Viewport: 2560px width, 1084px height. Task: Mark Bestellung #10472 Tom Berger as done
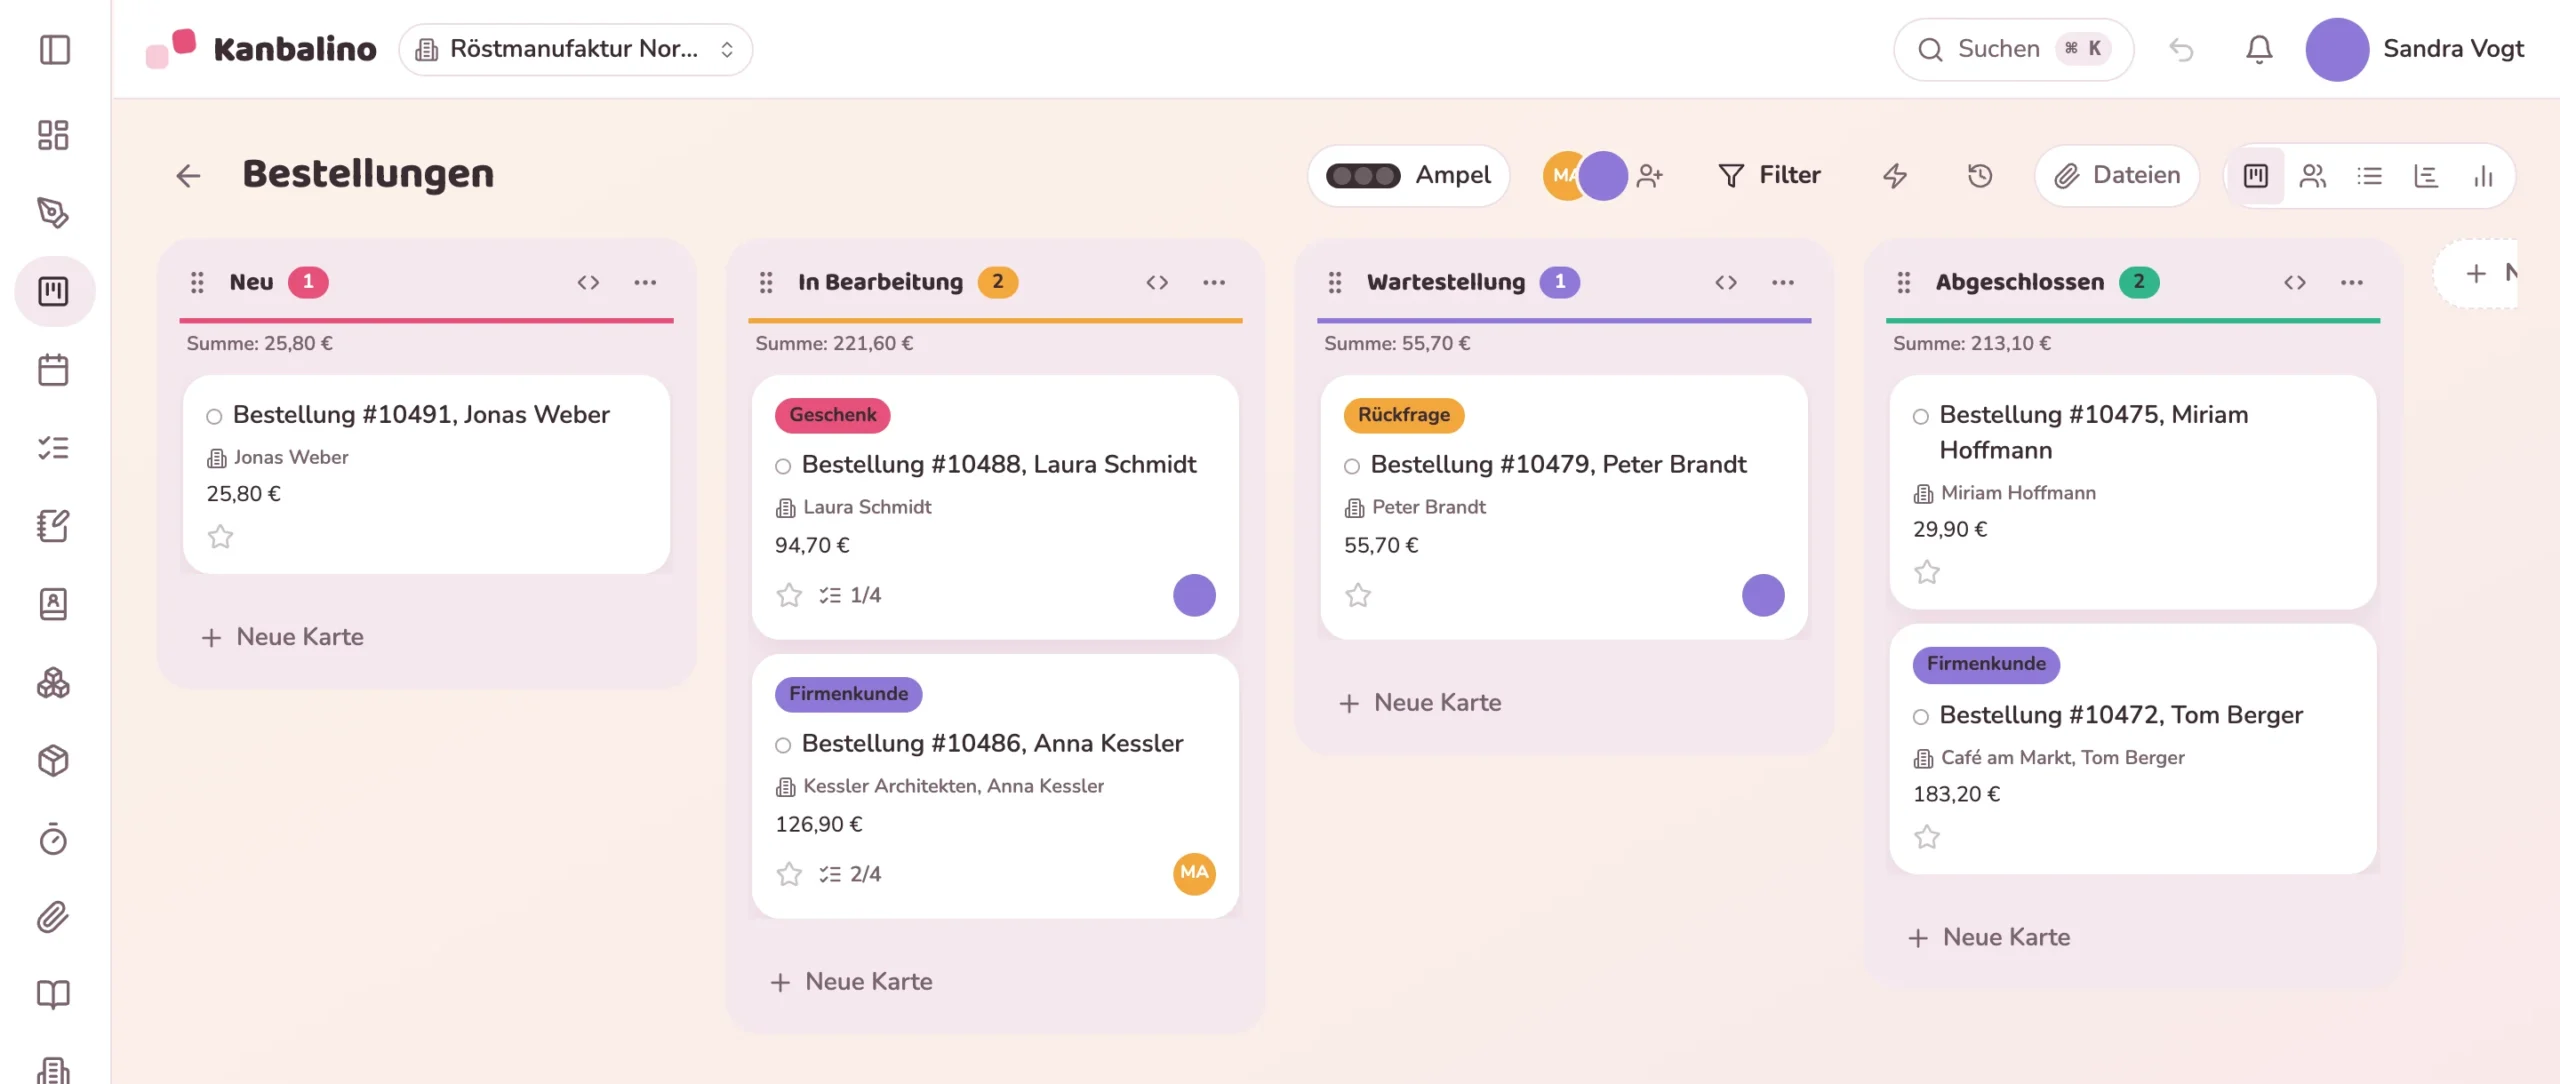point(1921,716)
